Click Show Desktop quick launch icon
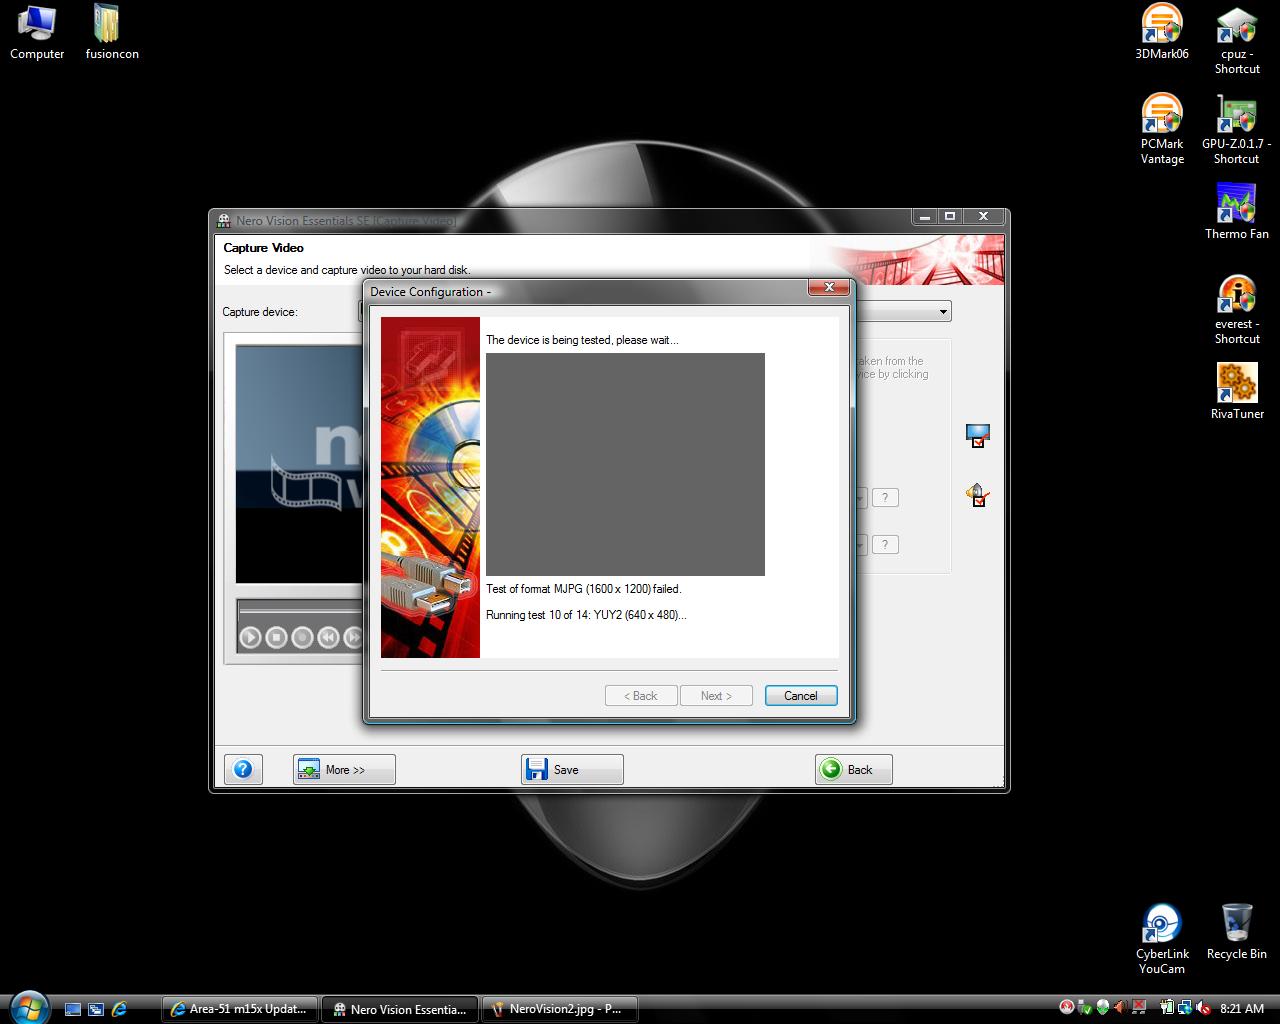The width and height of the screenshot is (1280, 1024). click(73, 1009)
